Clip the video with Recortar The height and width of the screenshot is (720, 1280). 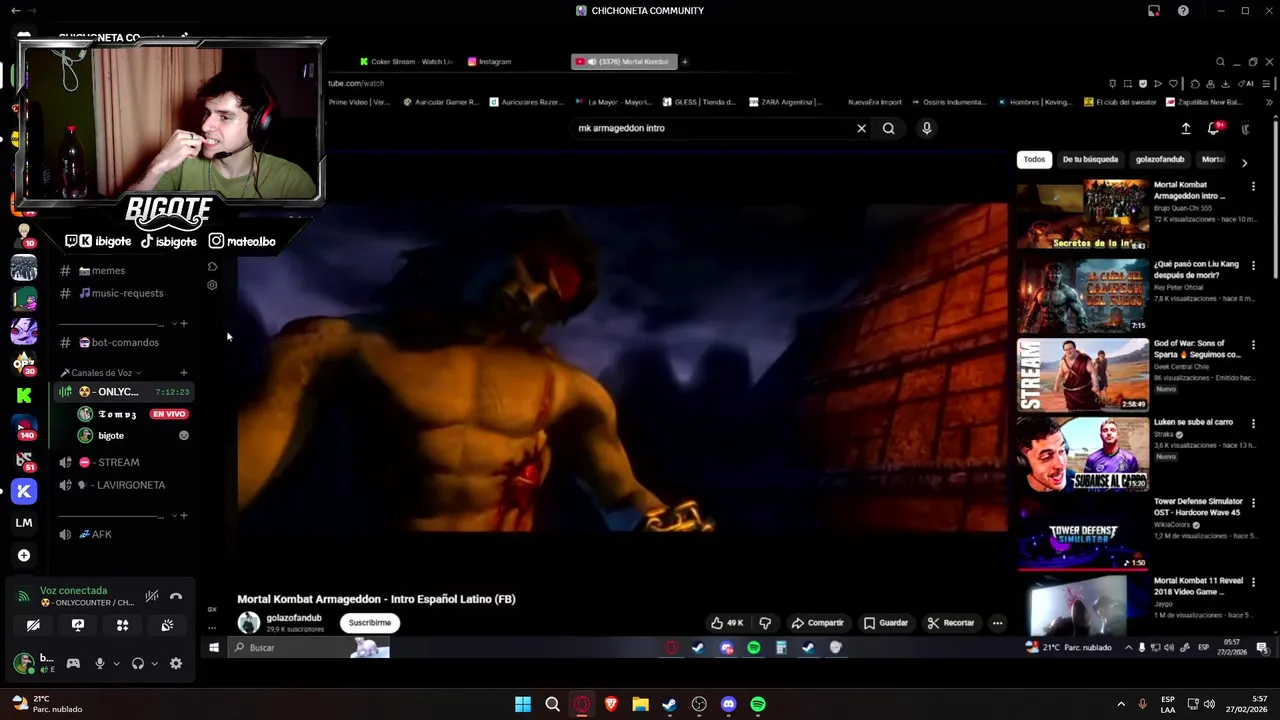click(950, 623)
